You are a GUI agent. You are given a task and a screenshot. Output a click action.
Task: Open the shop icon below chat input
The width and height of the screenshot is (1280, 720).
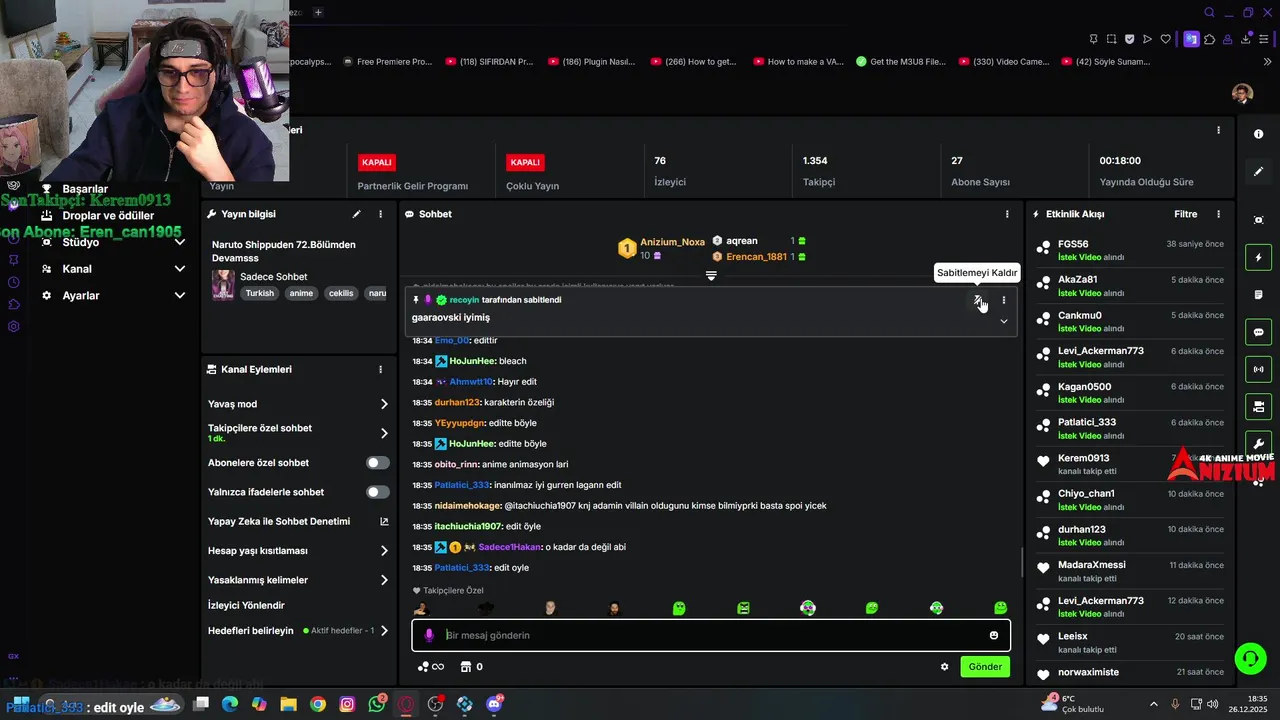[465, 667]
